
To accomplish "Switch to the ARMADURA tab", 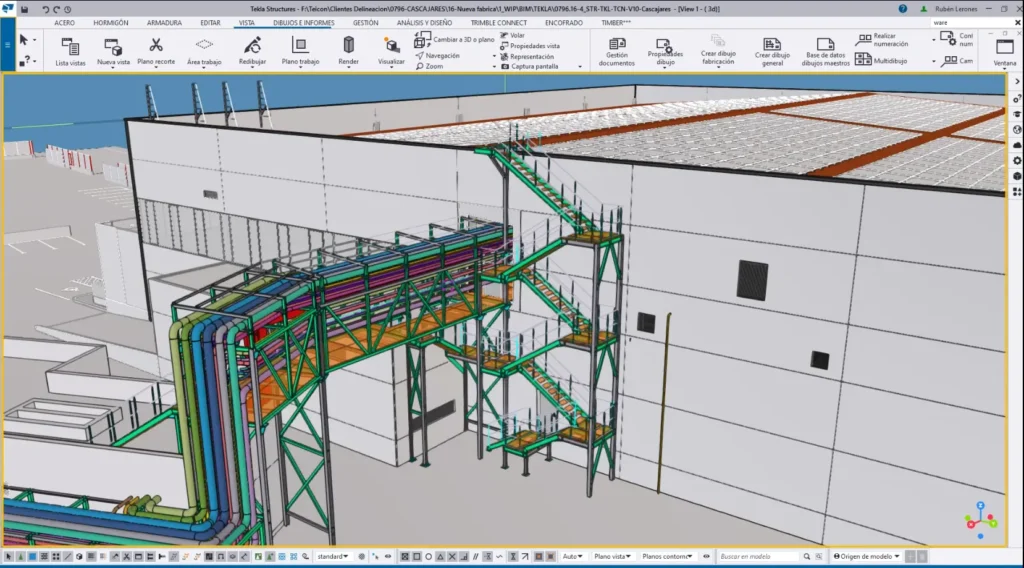I will tap(164, 23).
